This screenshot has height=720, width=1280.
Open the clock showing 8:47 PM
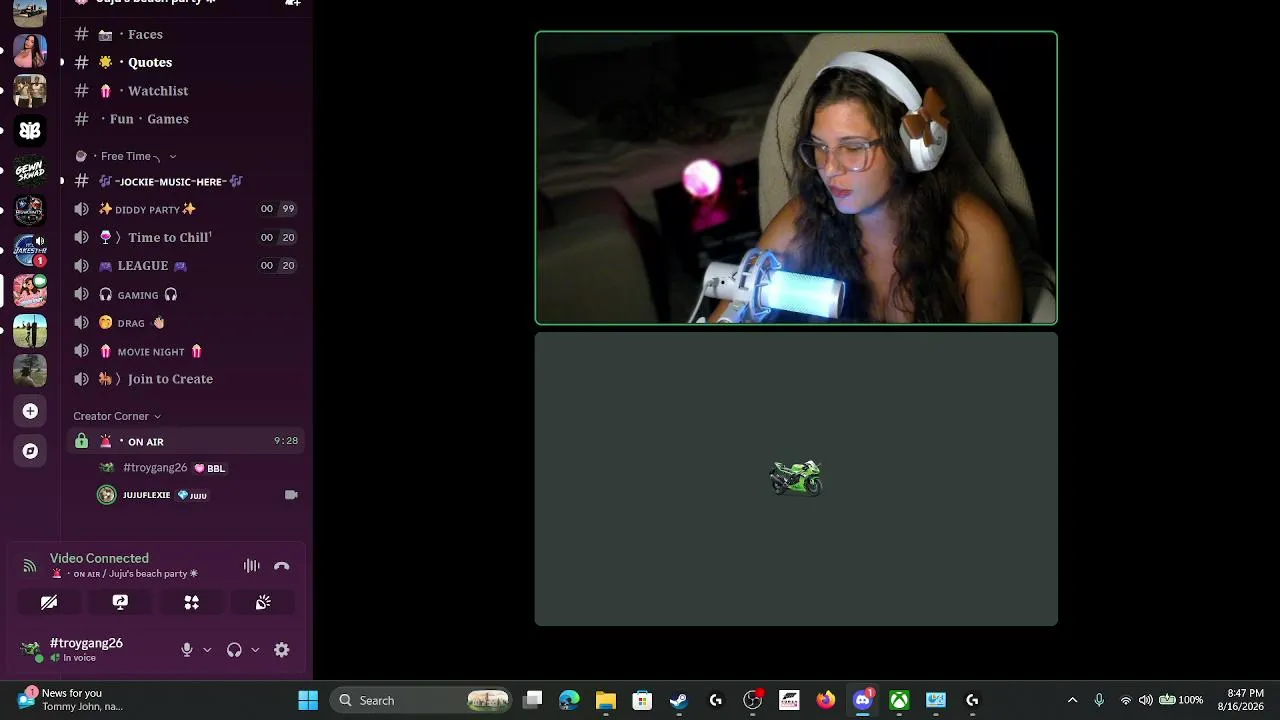point(1241,700)
